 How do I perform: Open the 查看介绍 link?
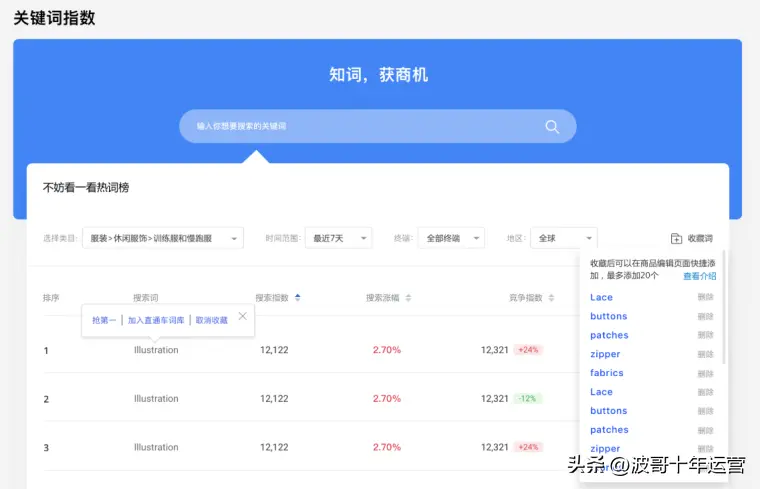pos(700,276)
